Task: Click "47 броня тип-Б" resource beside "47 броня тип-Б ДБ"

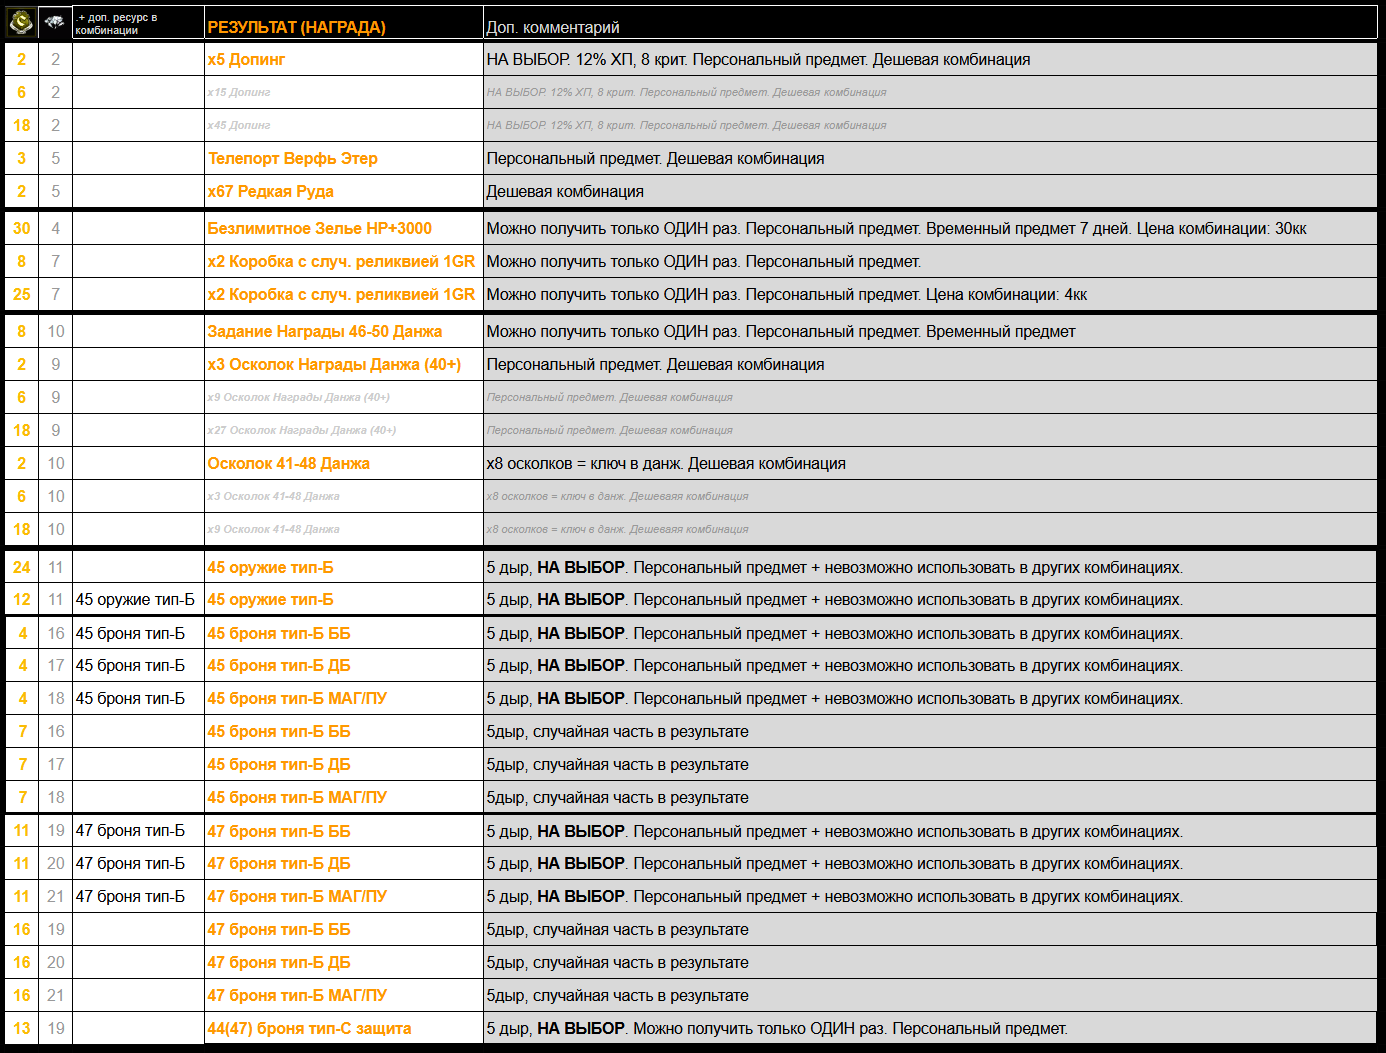Action: [130, 863]
